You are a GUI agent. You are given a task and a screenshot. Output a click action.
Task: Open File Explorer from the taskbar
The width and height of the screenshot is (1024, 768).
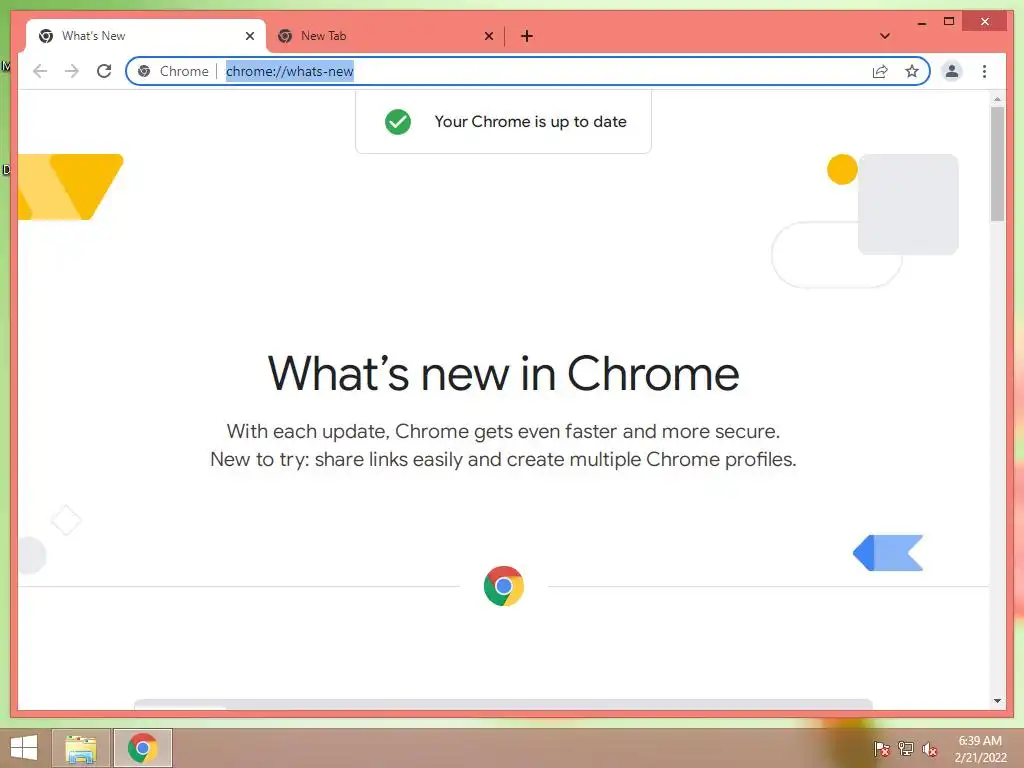(x=80, y=748)
